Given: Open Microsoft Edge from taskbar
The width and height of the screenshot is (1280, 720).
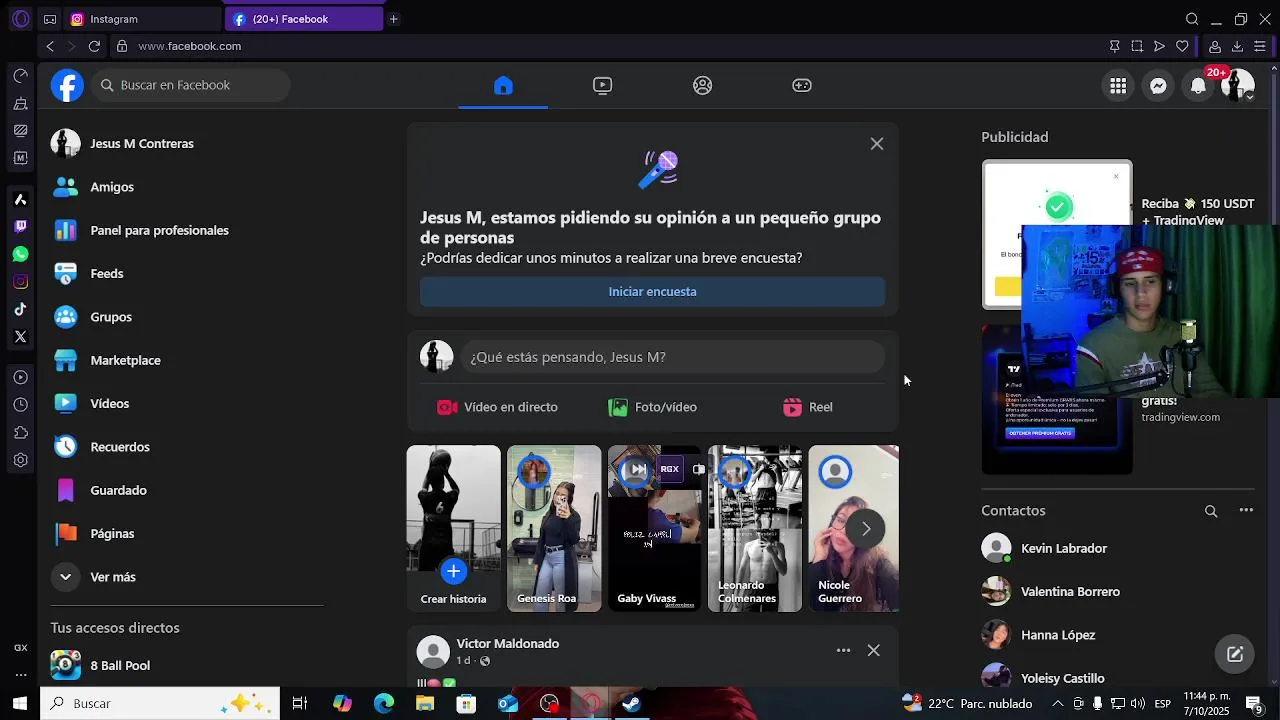Looking at the screenshot, I should 384,704.
